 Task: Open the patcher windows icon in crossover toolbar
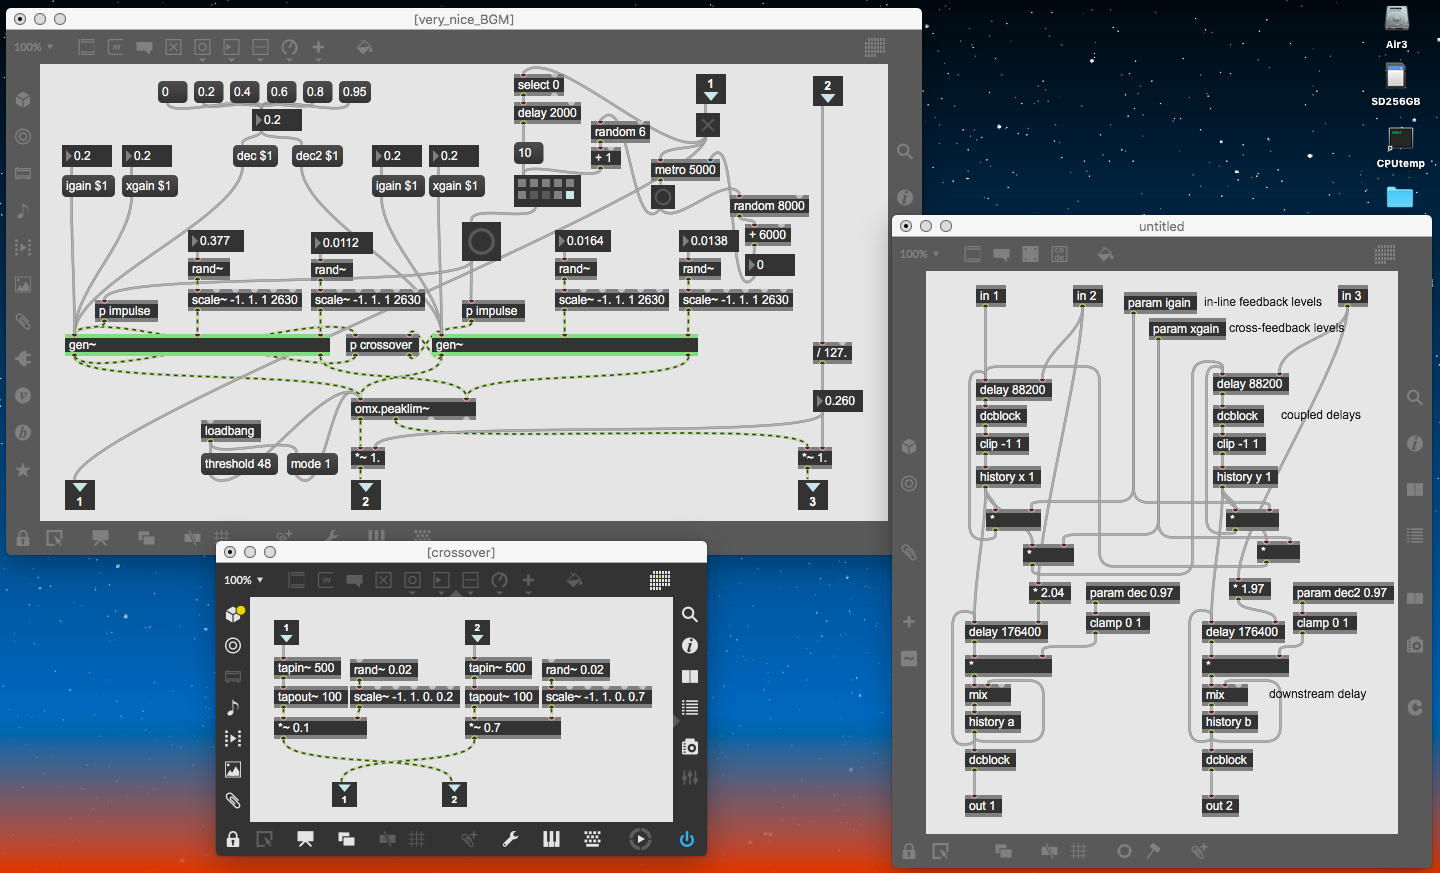pyautogui.click(x=346, y=839)
